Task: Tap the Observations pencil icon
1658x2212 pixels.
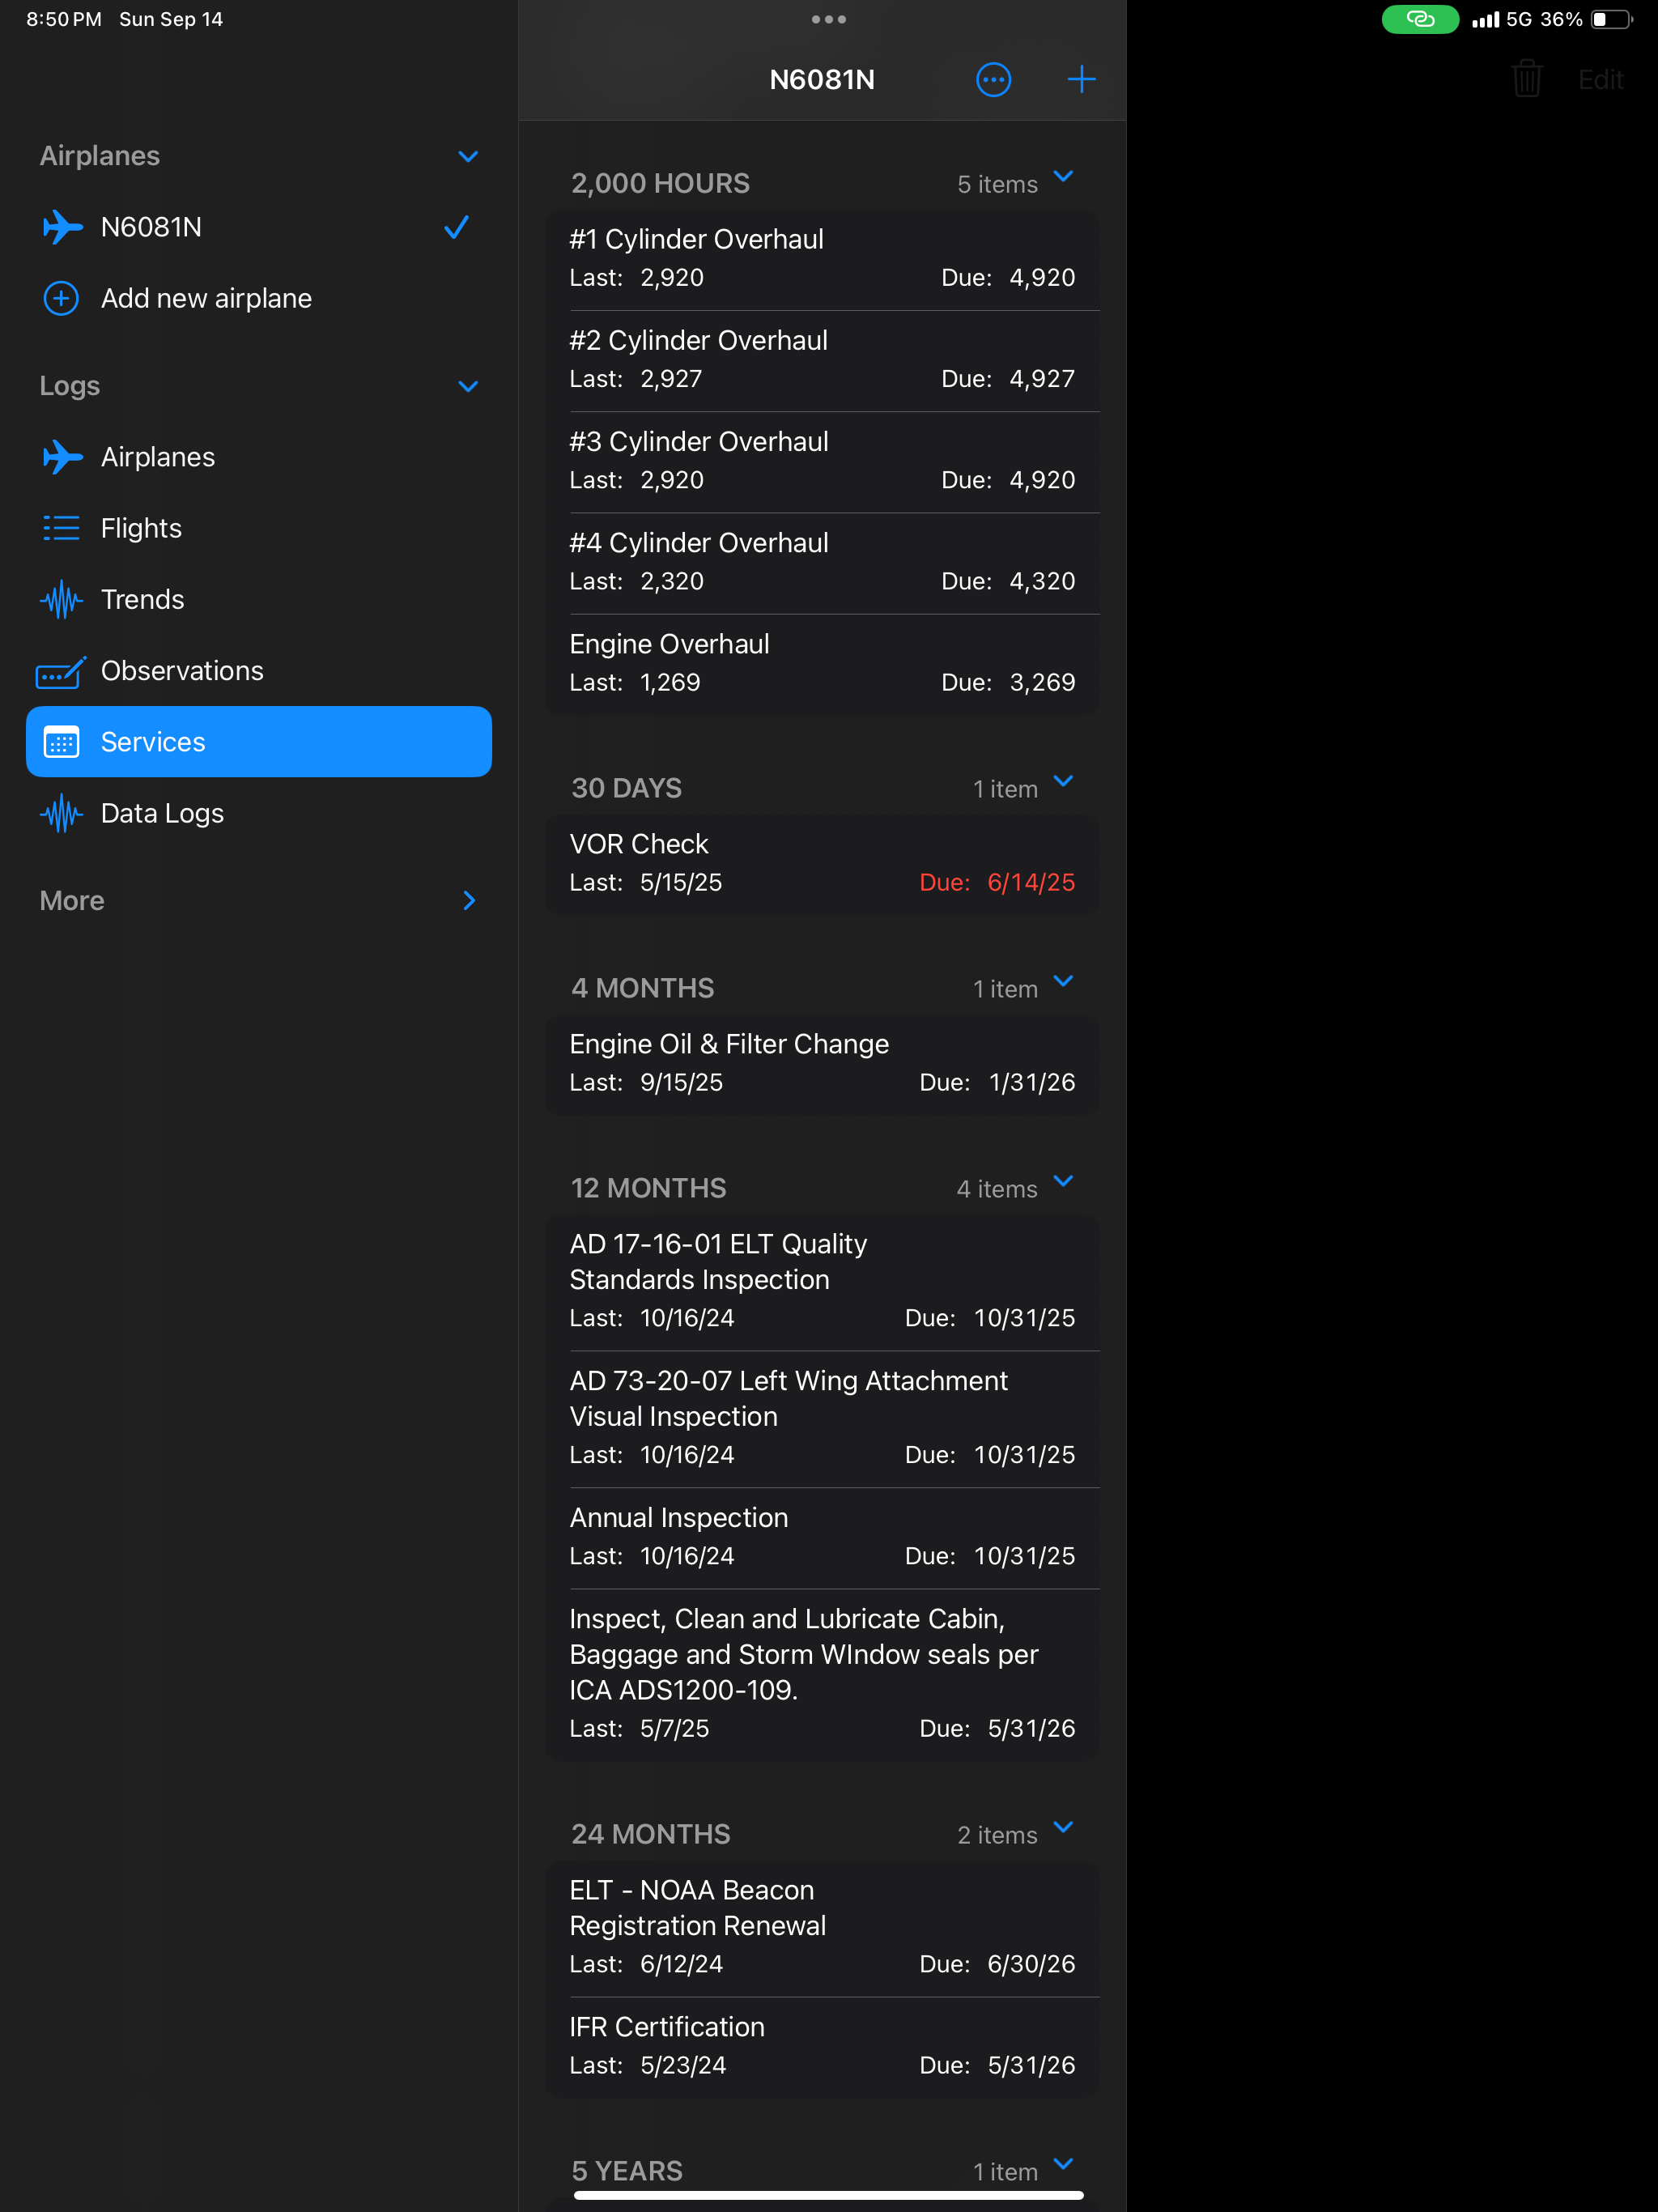Action: (x=61, y=672)
